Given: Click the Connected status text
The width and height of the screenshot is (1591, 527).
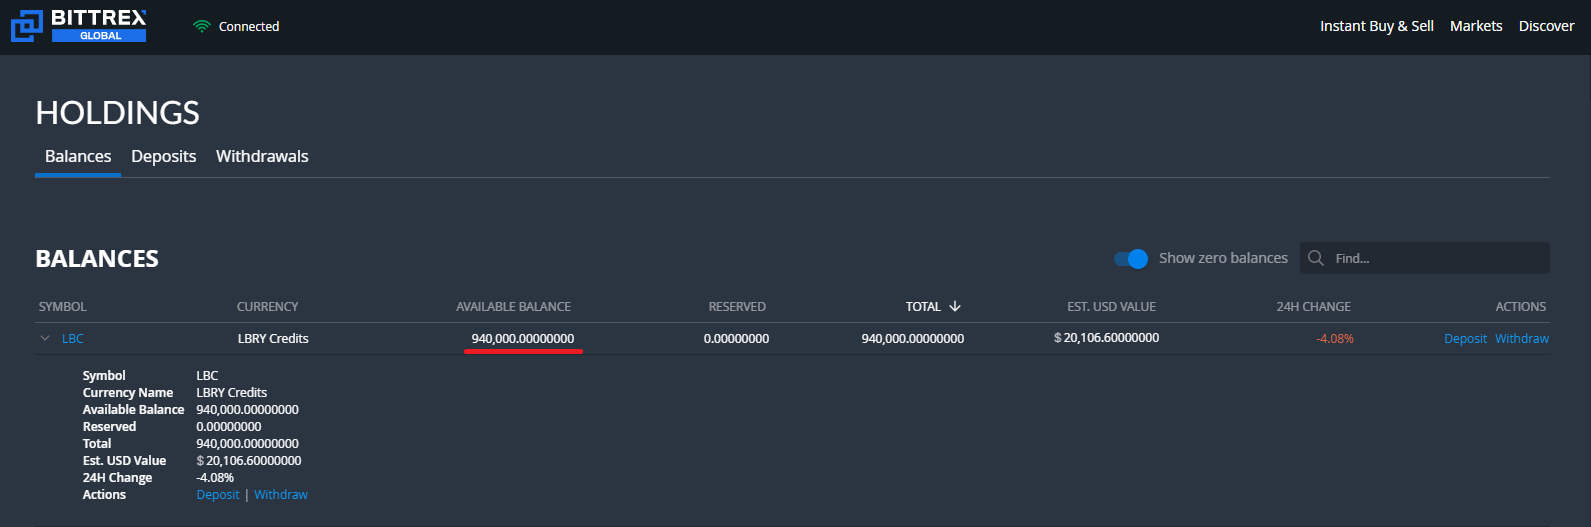Looking at the screenshot, I should tap(249, 26).
